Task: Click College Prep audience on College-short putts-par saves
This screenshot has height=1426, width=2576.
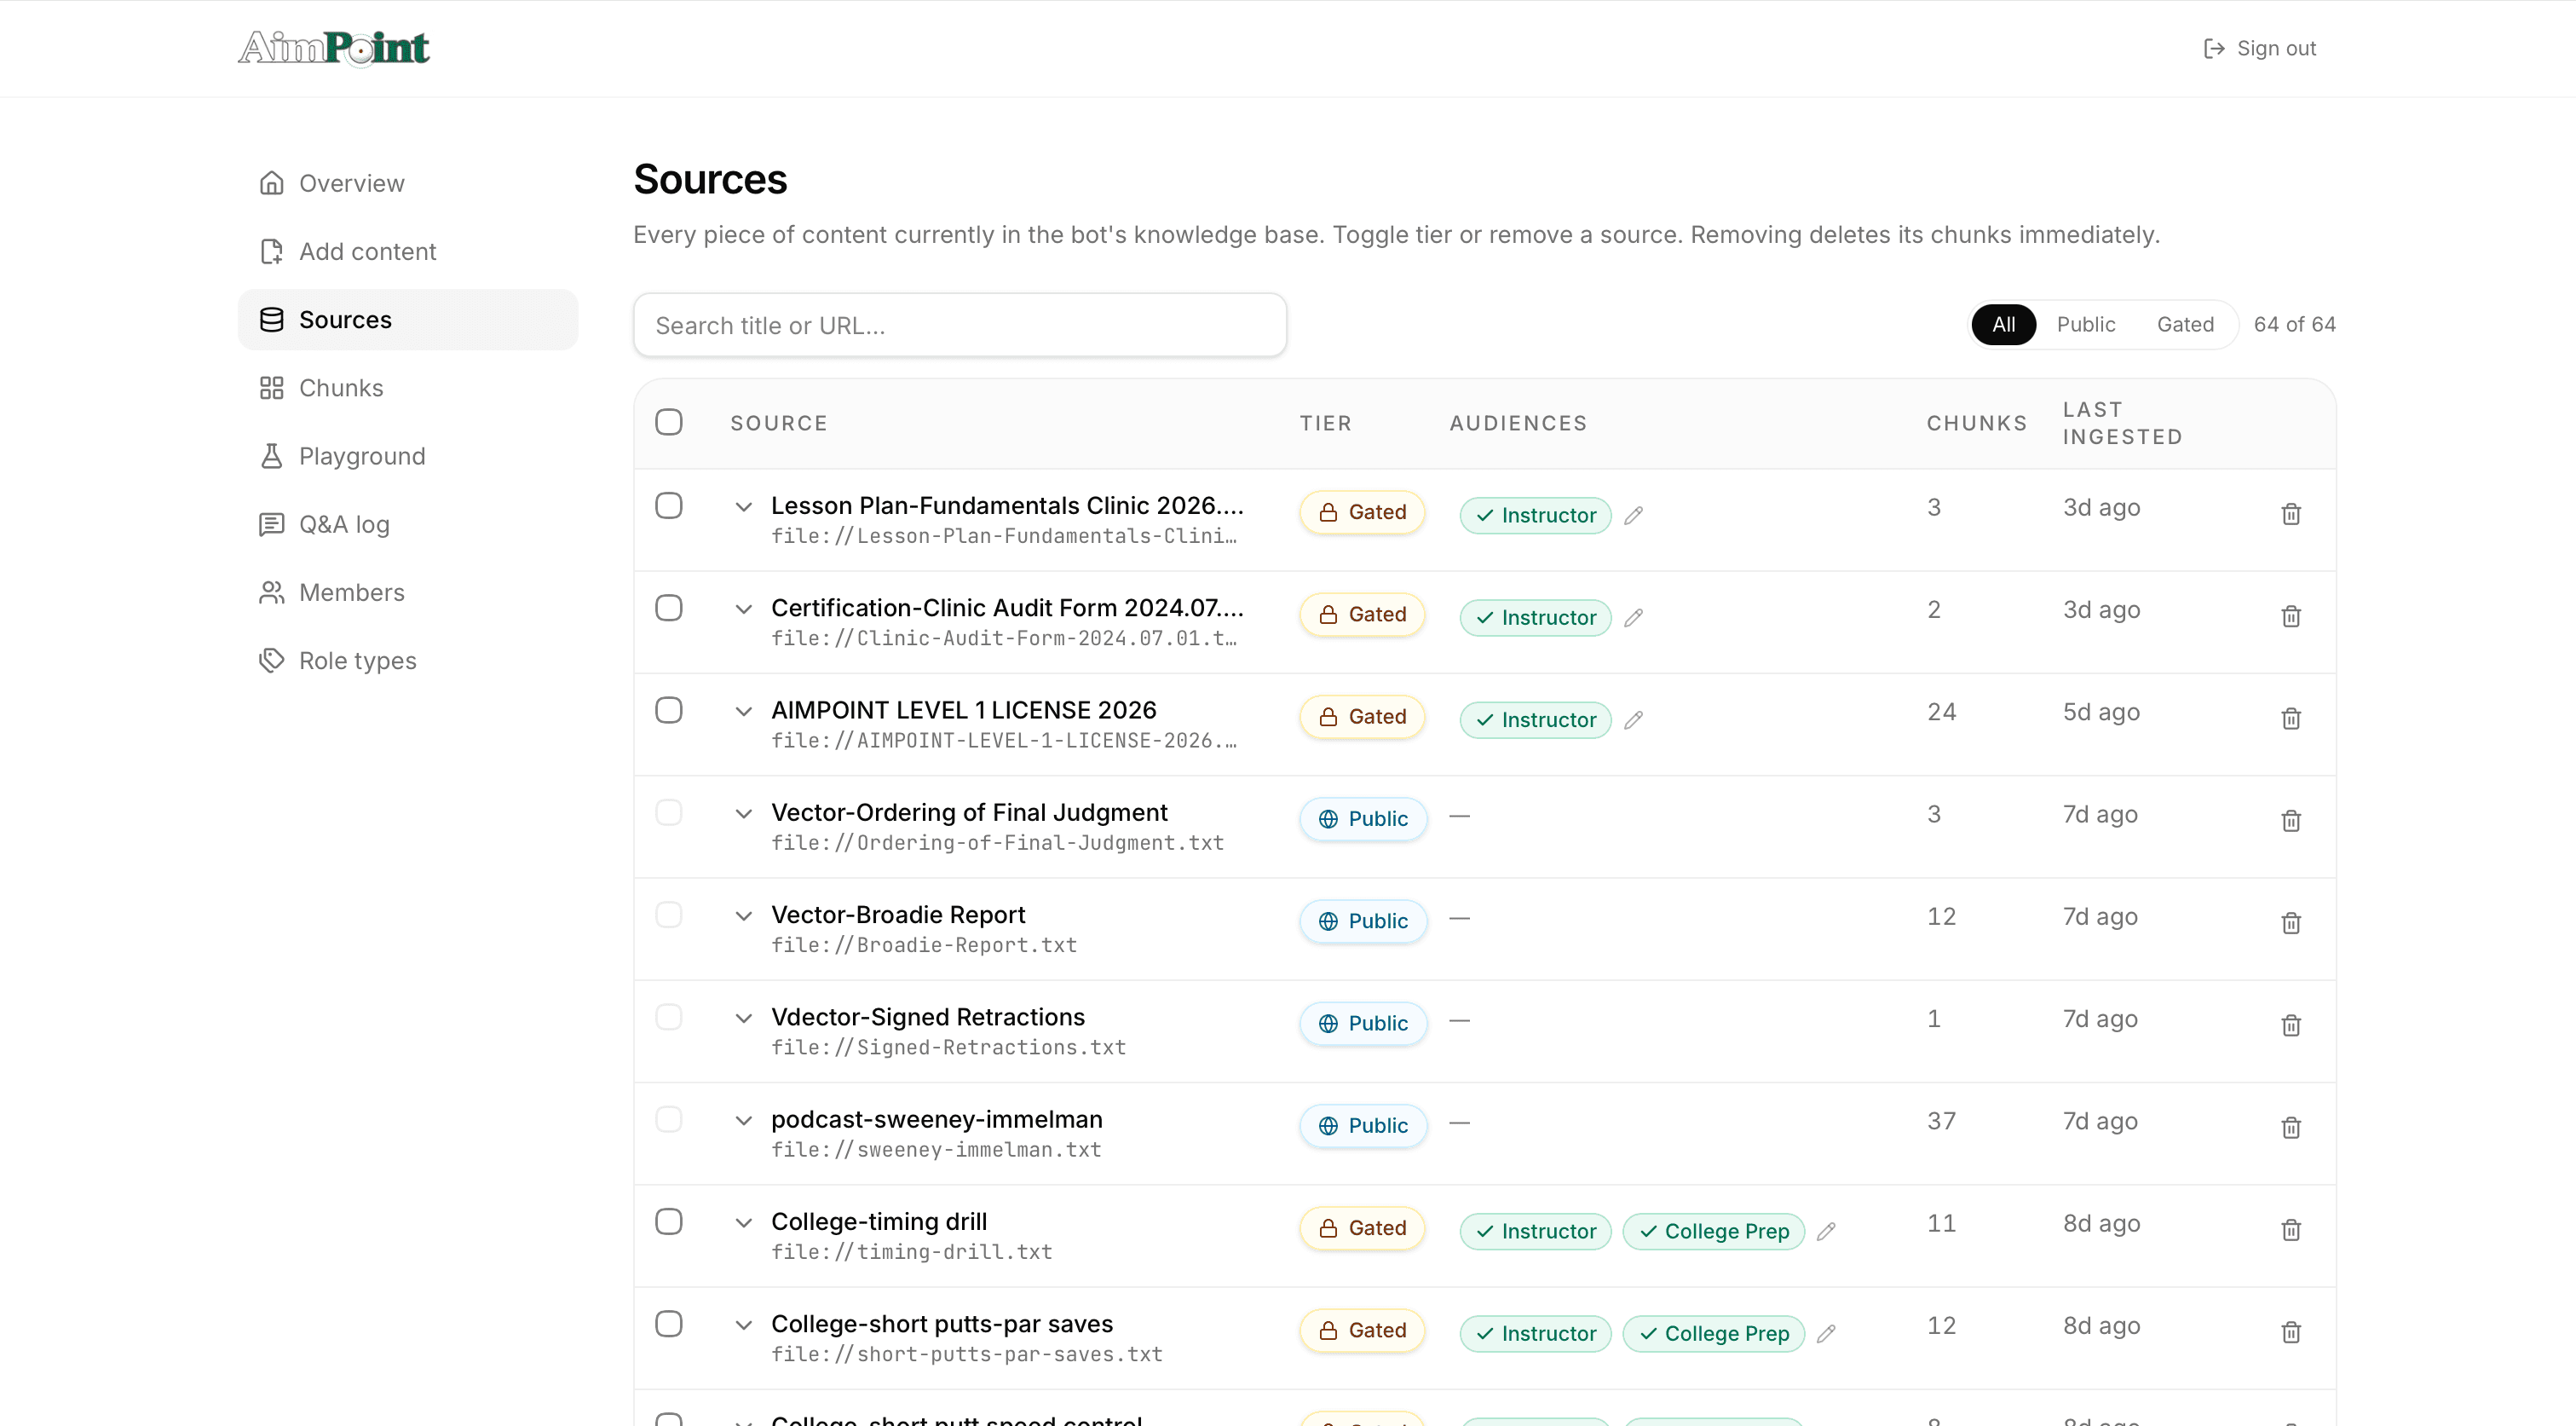Action: pyautogui.click(x=1713, y=1333)
